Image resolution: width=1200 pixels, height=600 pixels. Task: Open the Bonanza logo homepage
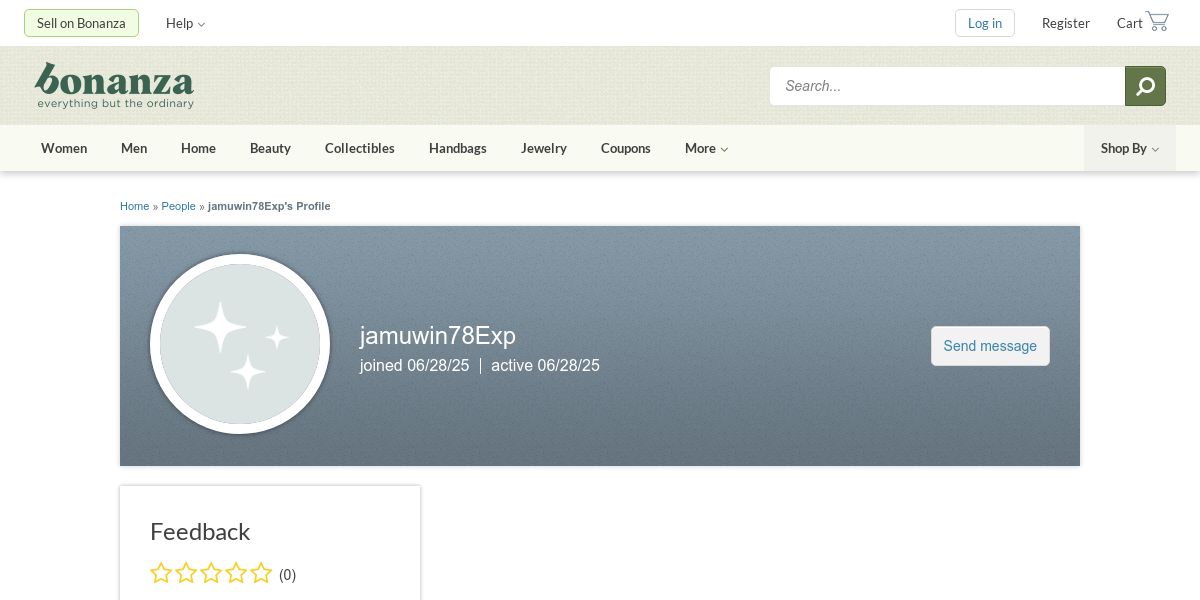114,85
